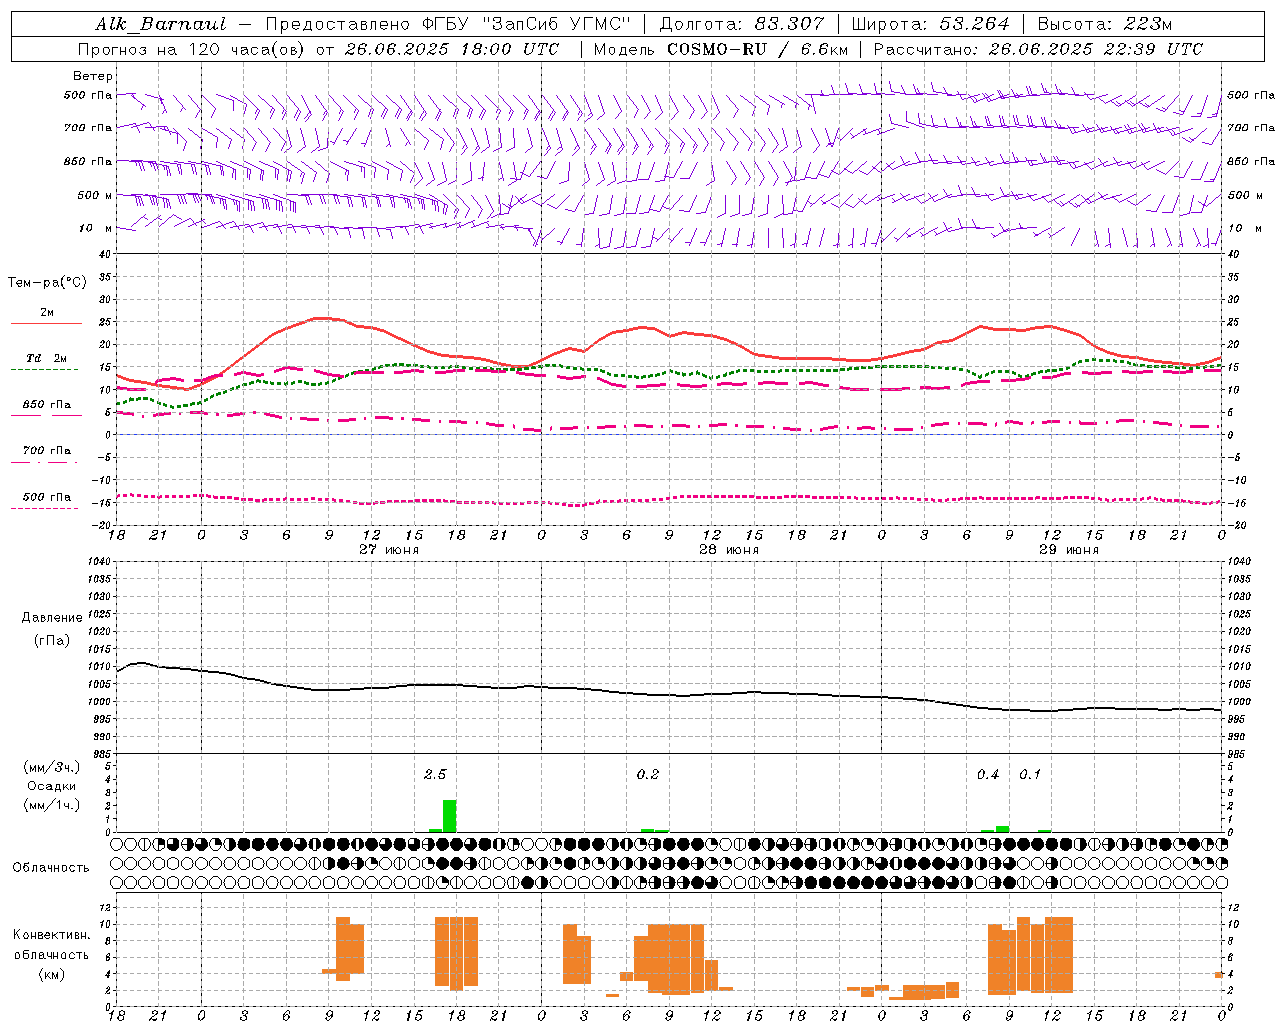The height and width of the screenshot is (1024, 1280).
Task: Click the Тем-ра(°C) axis label
Action: 47,283
